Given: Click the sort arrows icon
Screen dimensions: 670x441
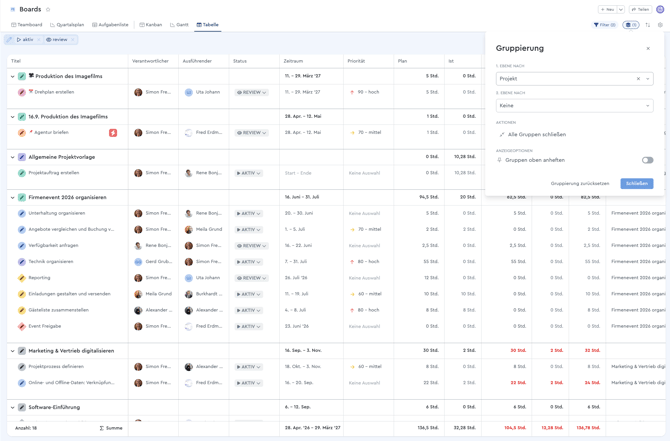Looking at the screenshot, I should click(x=648, y=25).
